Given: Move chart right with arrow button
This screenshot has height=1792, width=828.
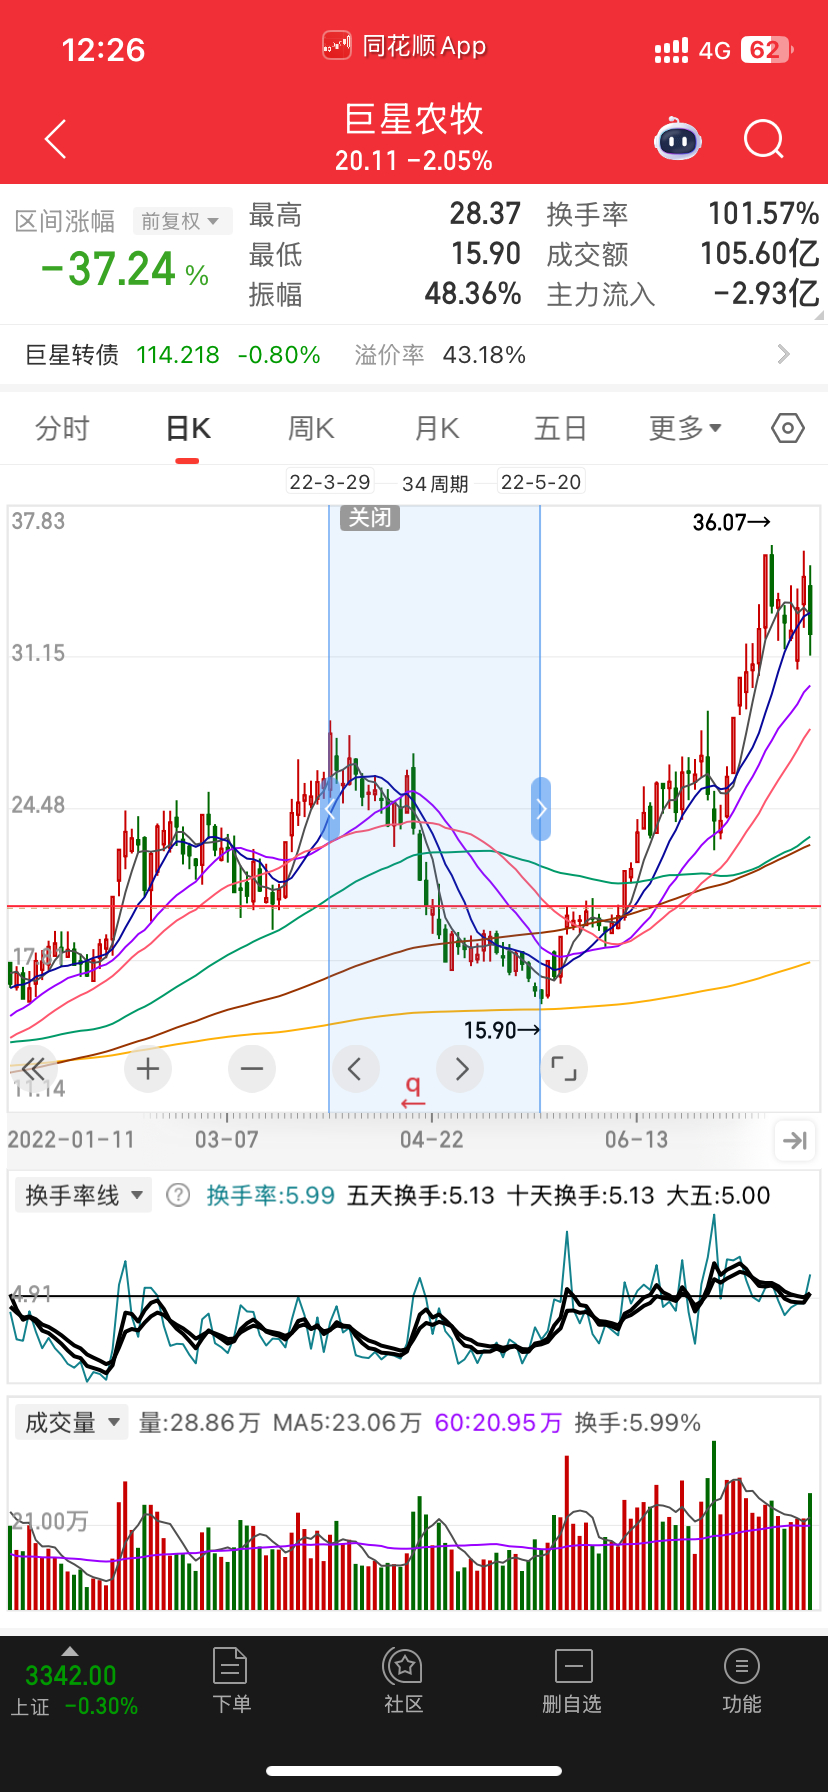Looking at the screenshot, I should [461, 1069].
